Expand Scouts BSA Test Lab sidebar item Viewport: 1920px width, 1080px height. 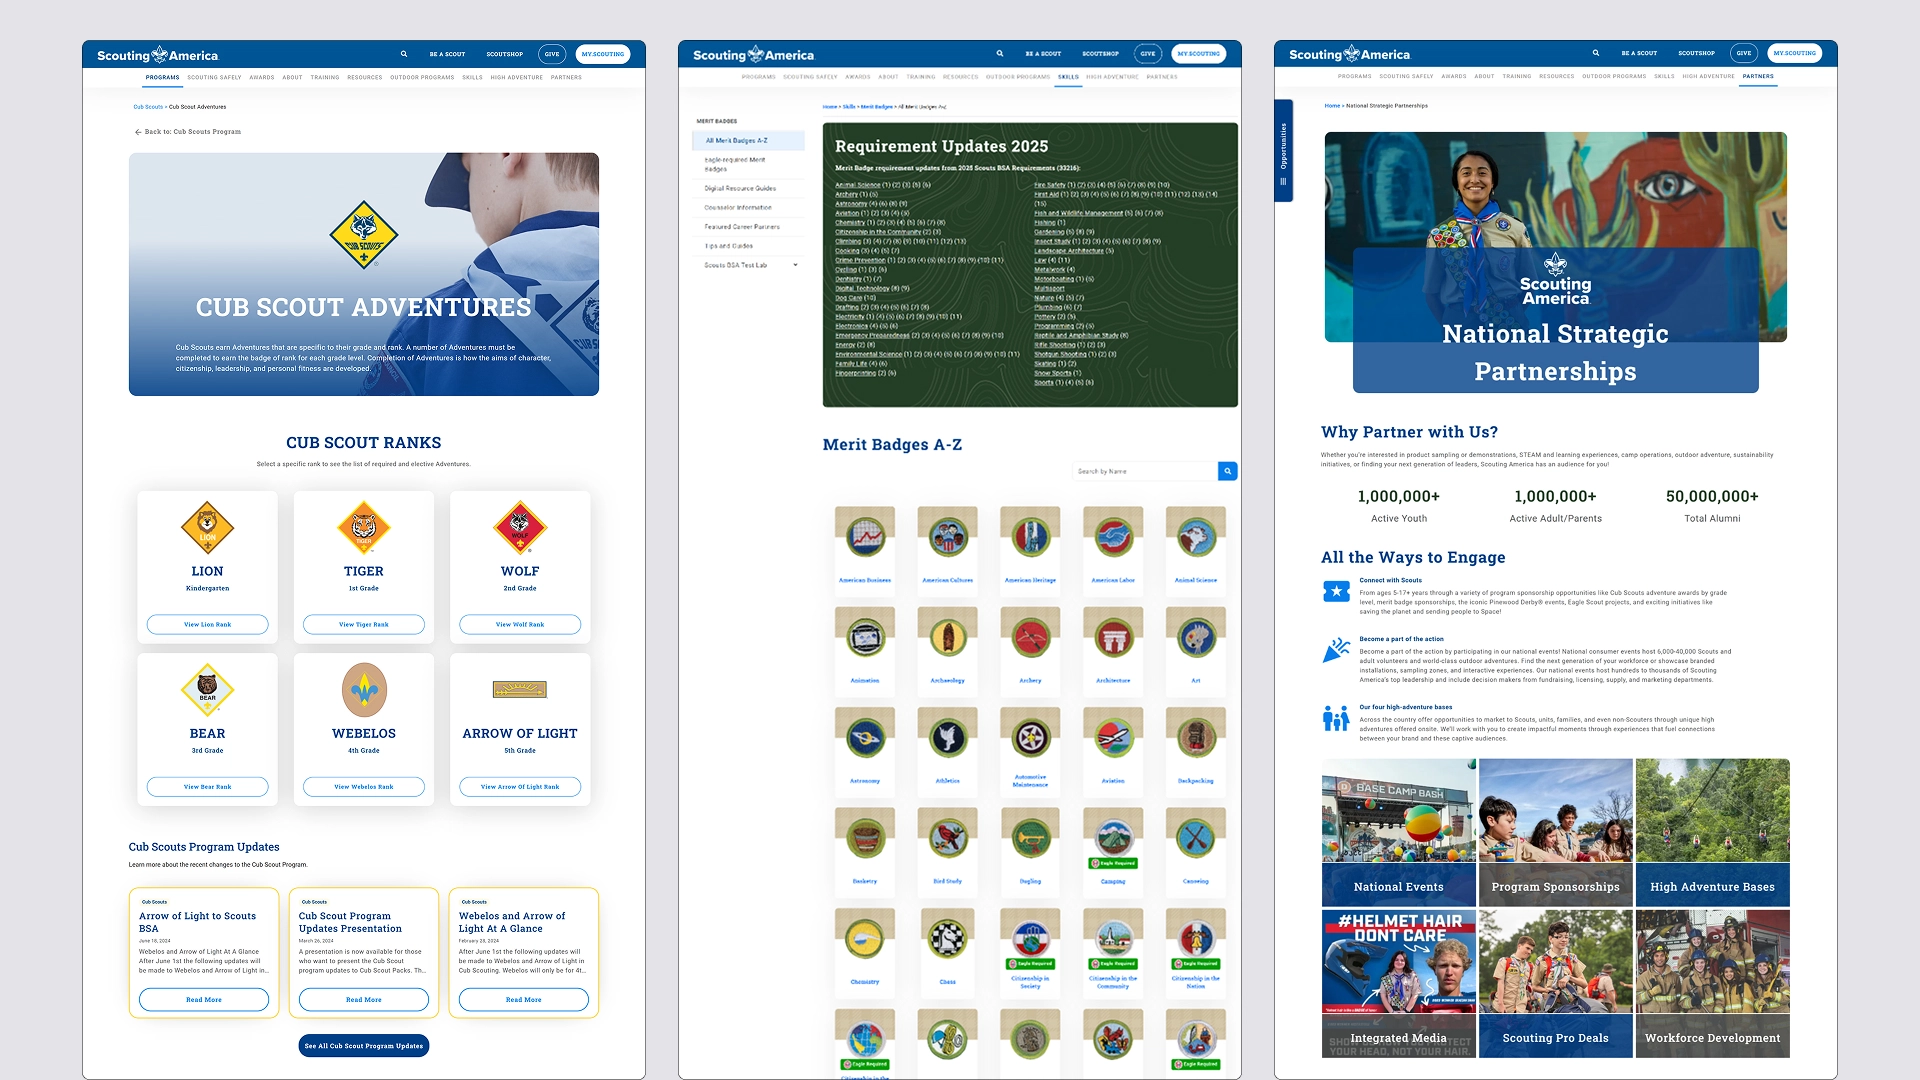[795, 265]
